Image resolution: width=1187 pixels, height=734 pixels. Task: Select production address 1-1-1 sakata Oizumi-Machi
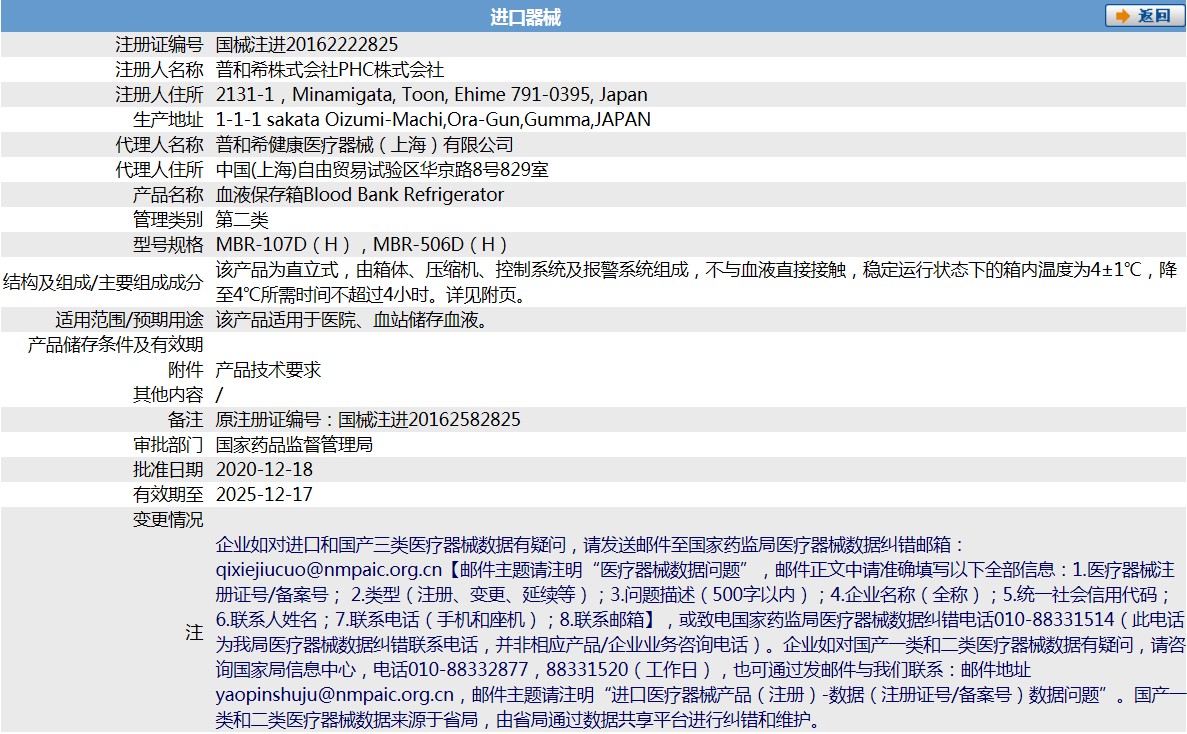pyautogui.click(x=433, y=120)
